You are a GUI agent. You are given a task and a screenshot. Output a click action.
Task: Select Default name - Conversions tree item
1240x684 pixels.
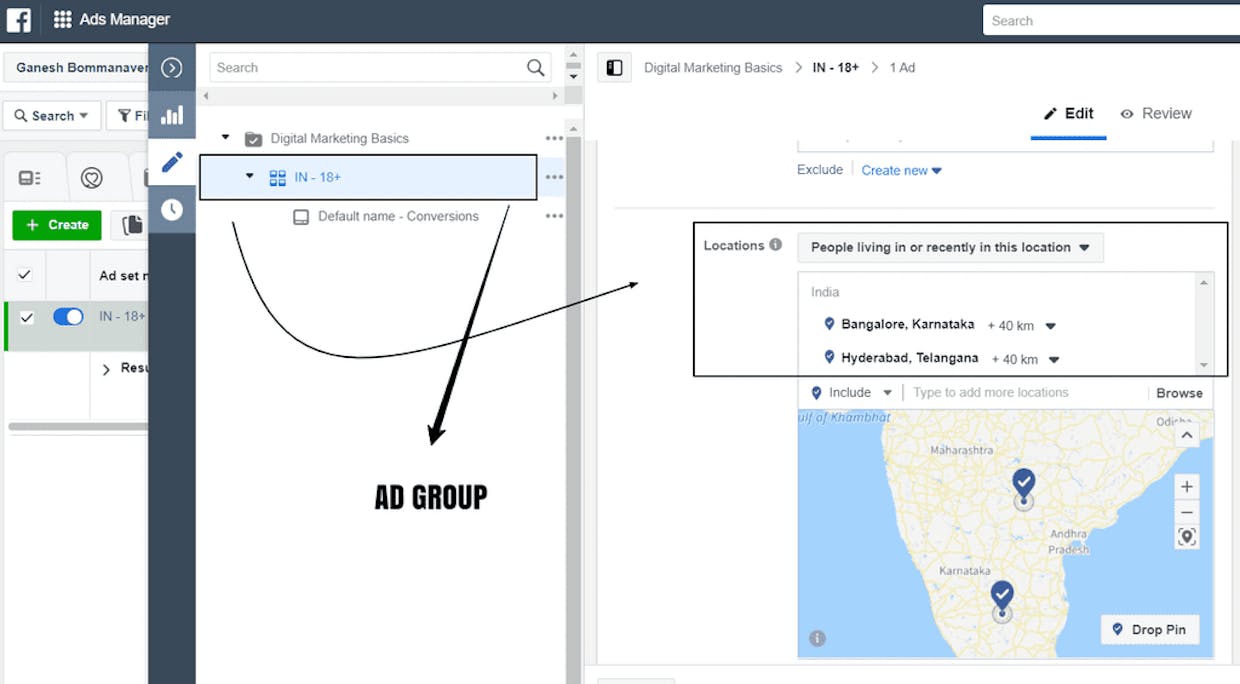click(x=398, y=216)
